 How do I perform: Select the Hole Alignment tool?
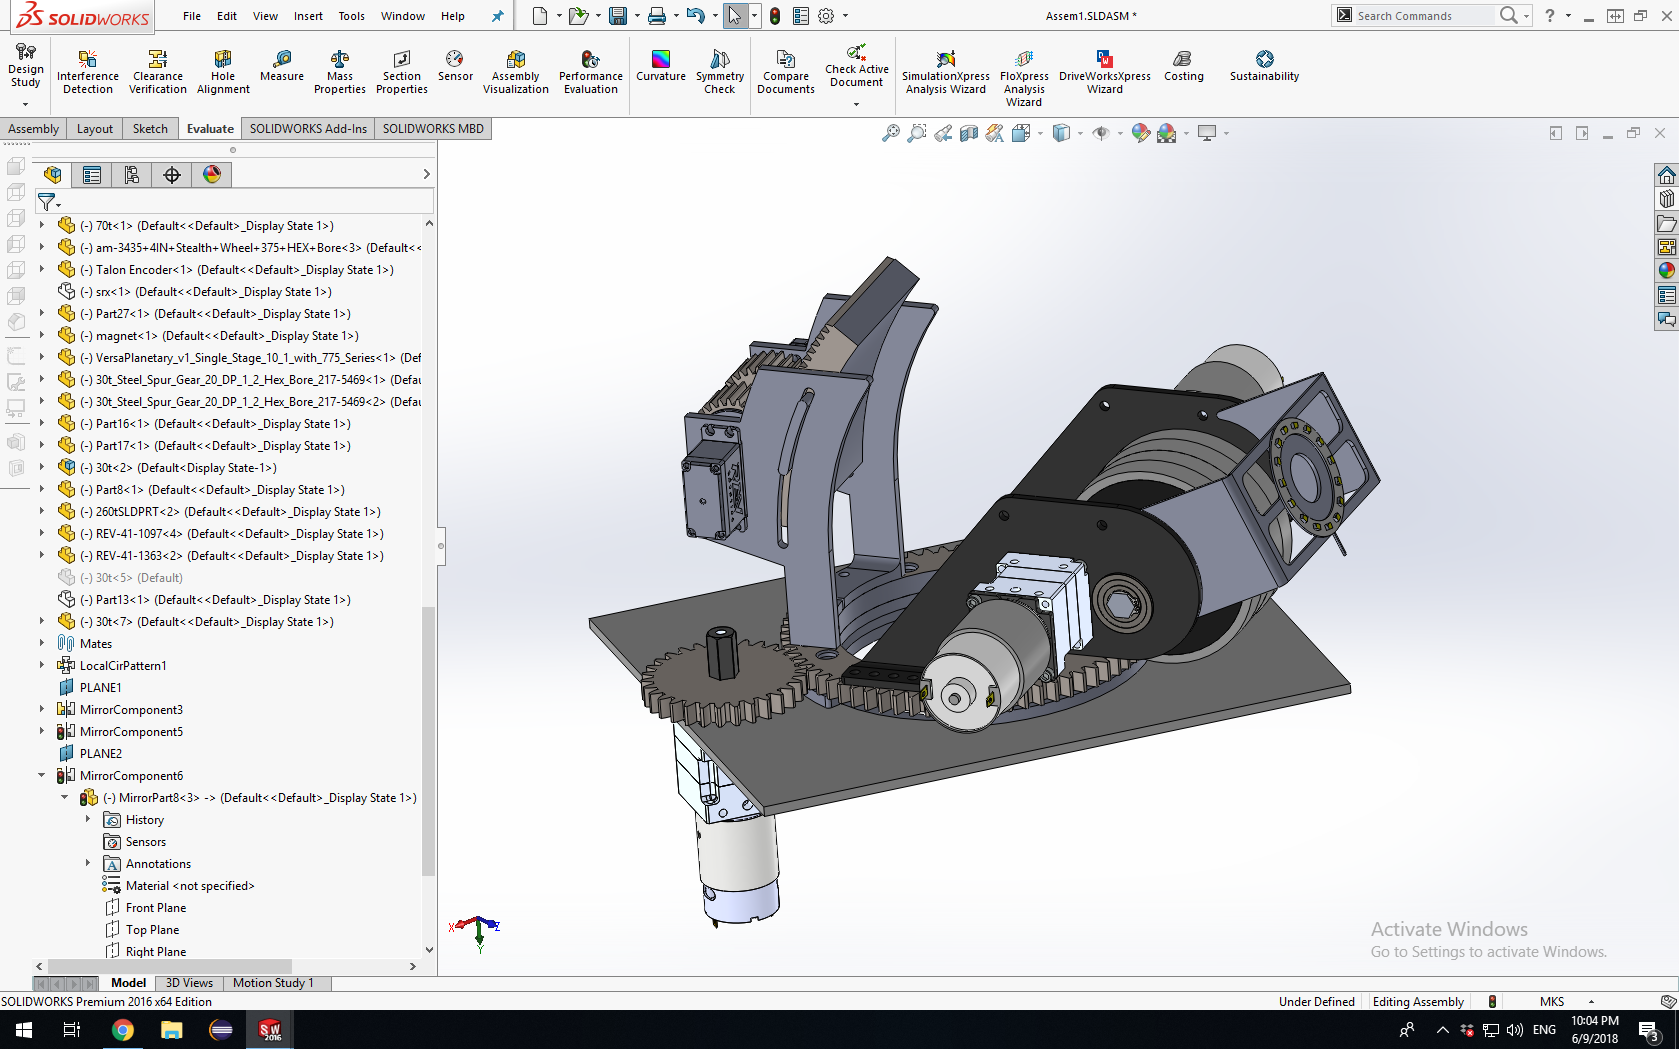pos(223,72)
